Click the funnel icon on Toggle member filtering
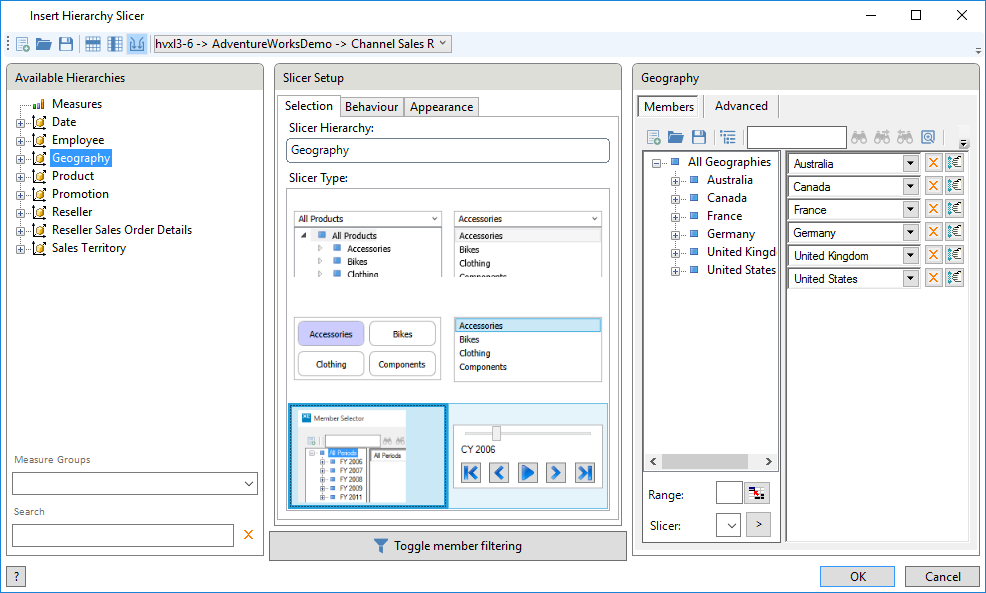Image resolution: width=986 pixels, height=593 pixels. 381,546
